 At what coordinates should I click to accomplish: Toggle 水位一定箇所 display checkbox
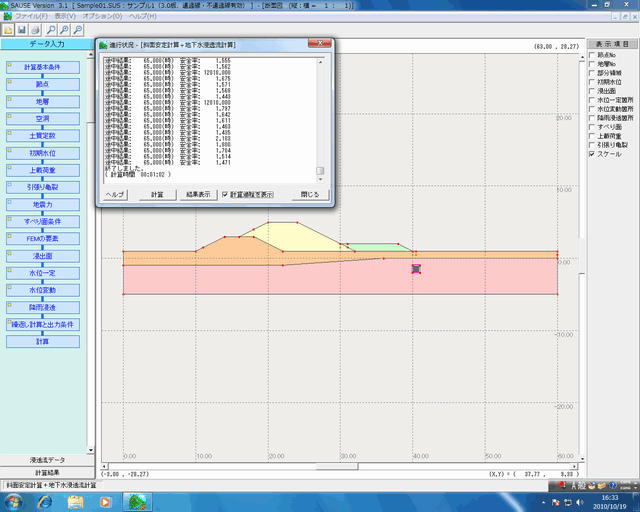[x=592, y=100]
